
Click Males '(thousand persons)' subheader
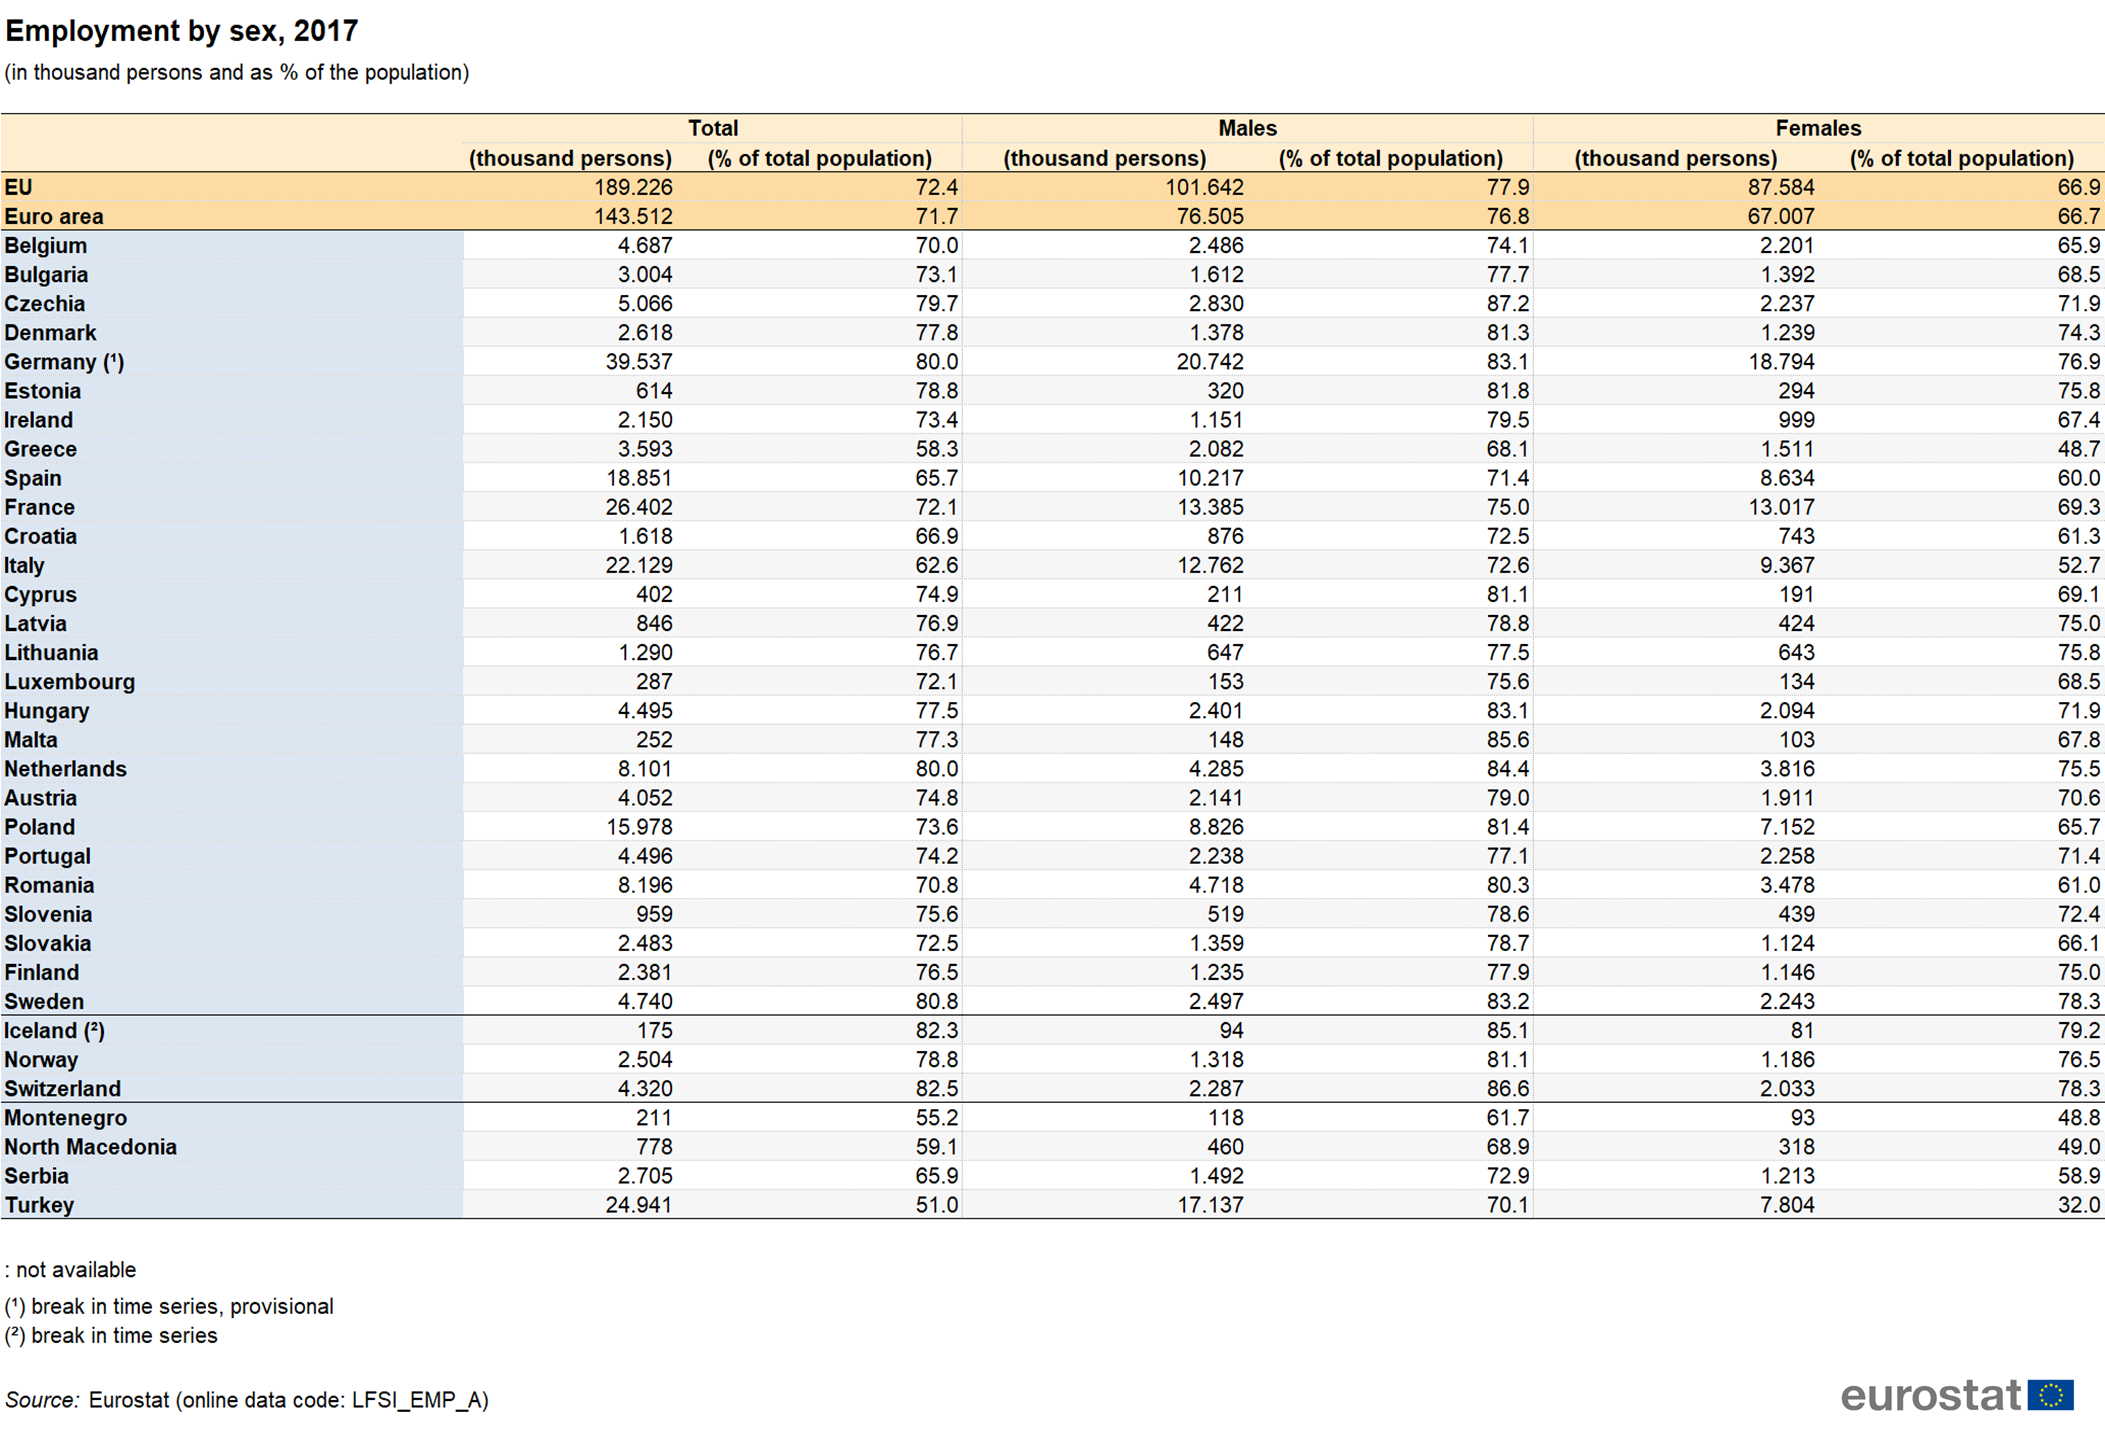click(x=1104, y=158)
